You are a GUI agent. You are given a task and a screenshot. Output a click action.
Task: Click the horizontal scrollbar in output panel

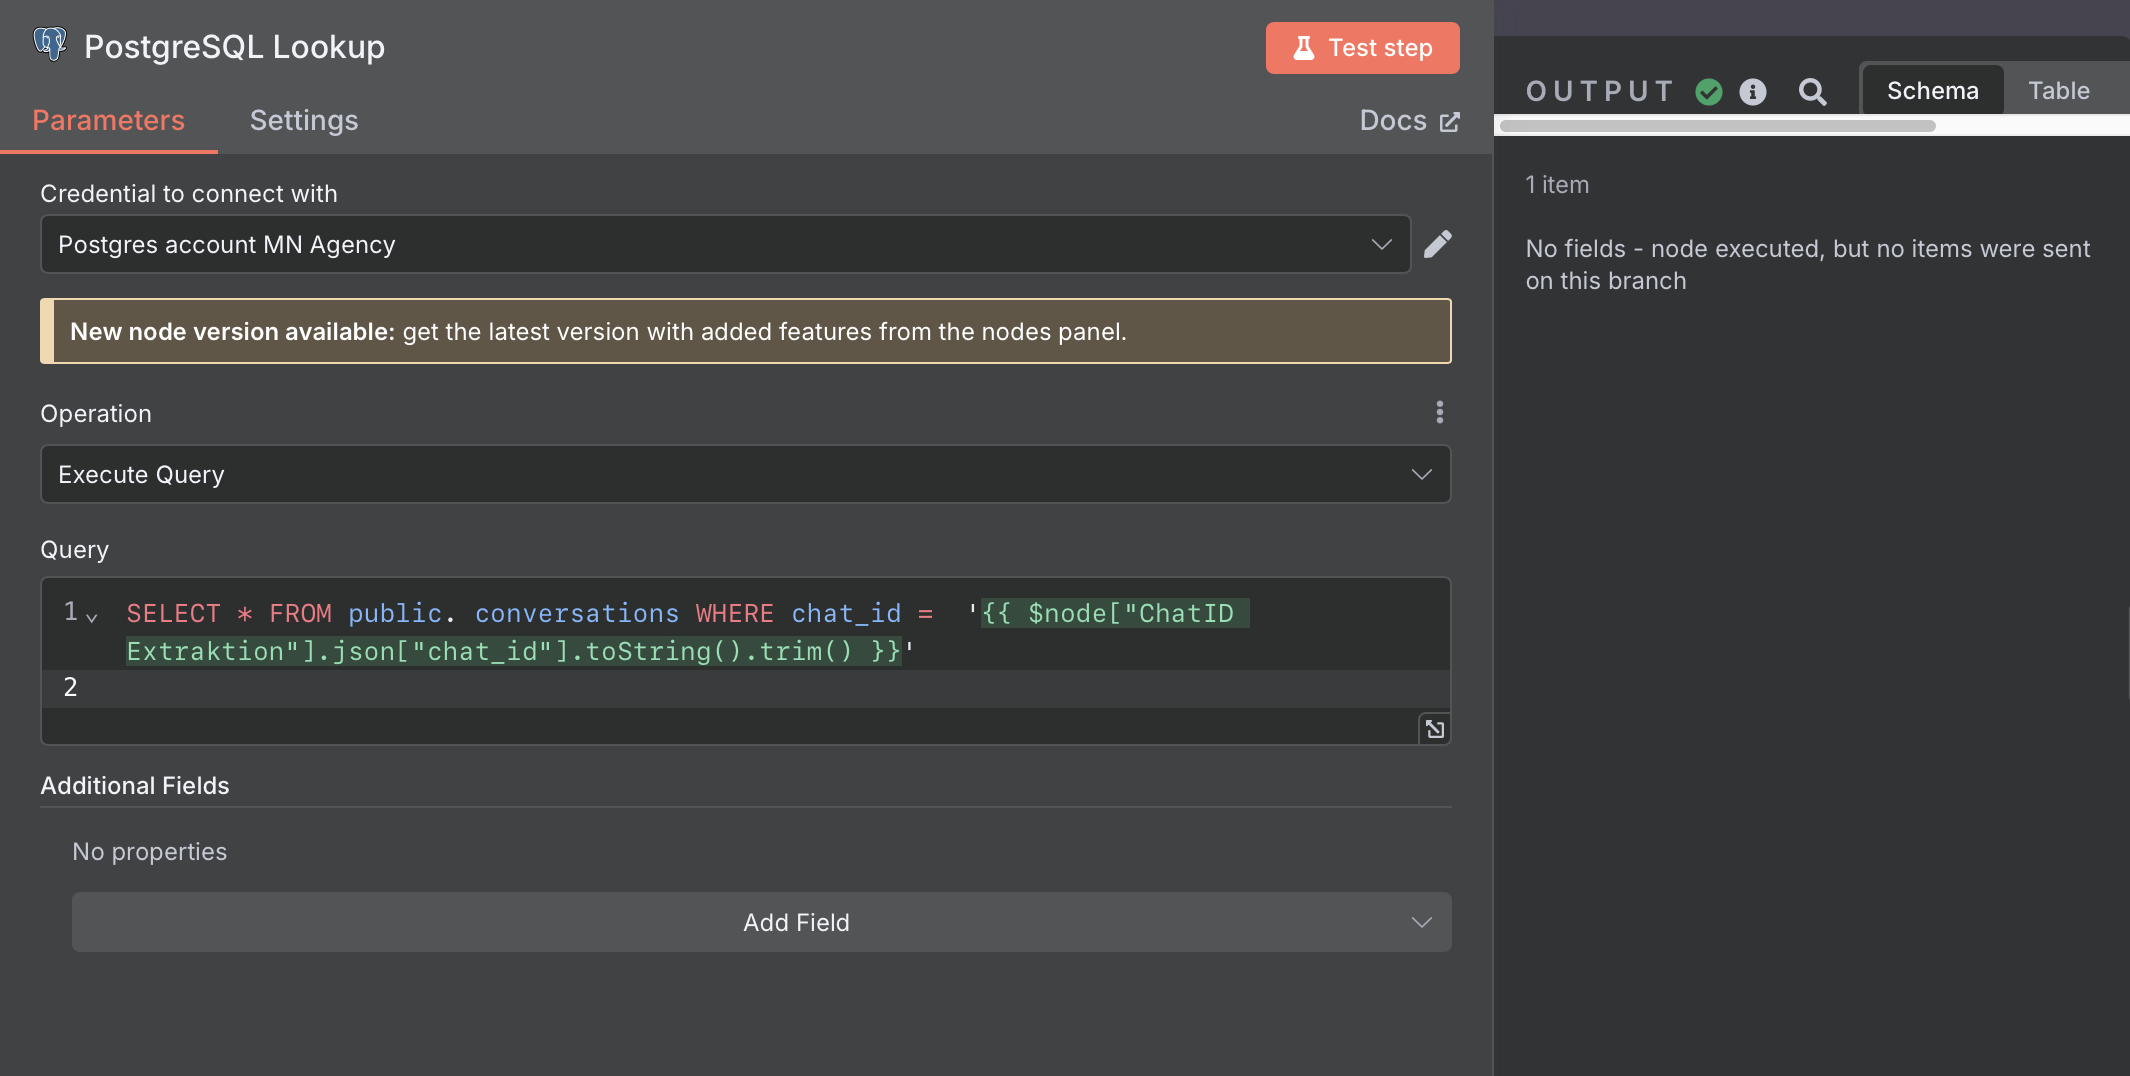point(1717,126)
